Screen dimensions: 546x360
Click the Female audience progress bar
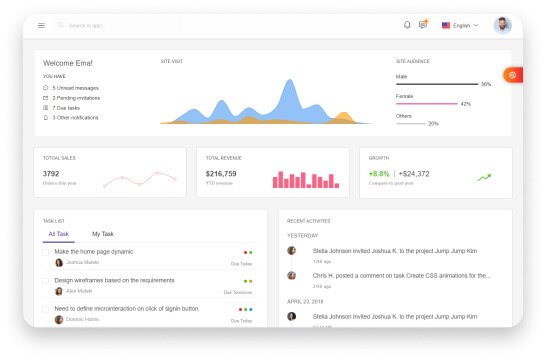click(x=427, y=104)
